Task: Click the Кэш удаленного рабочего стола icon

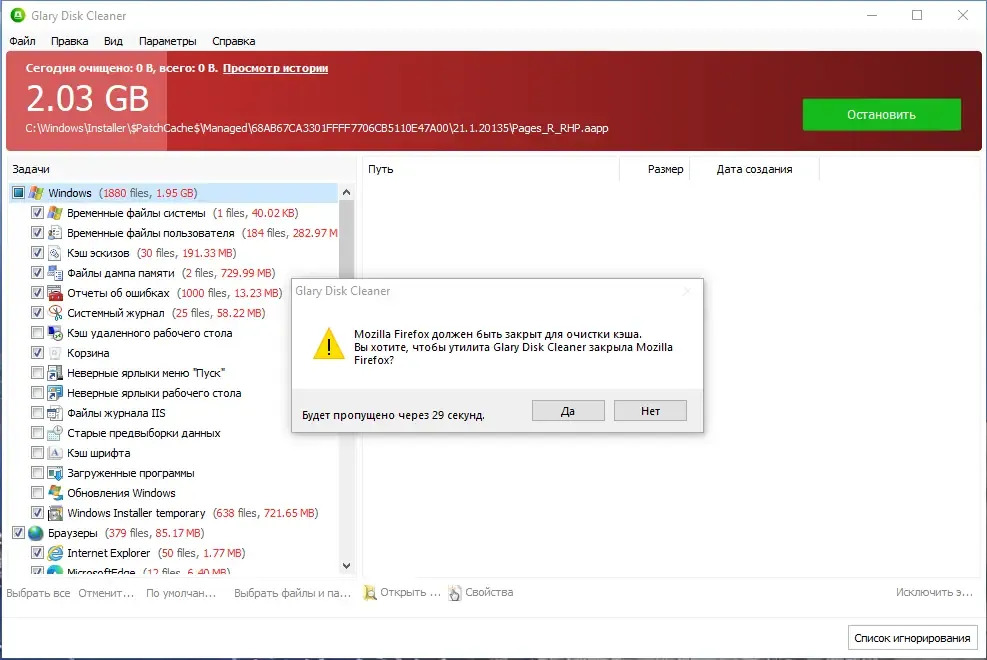Action: point(55,333)
